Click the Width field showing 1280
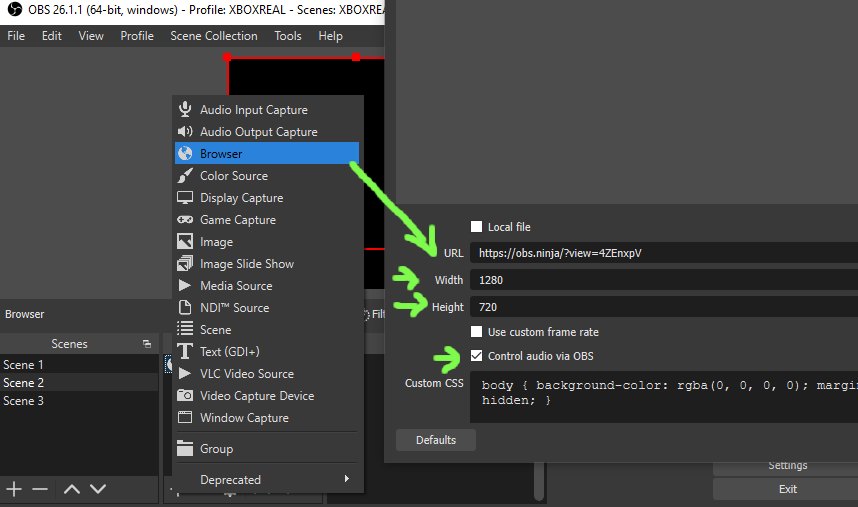Screen dimensions: 858x507 pyautogui.click(x=664, y=279)
